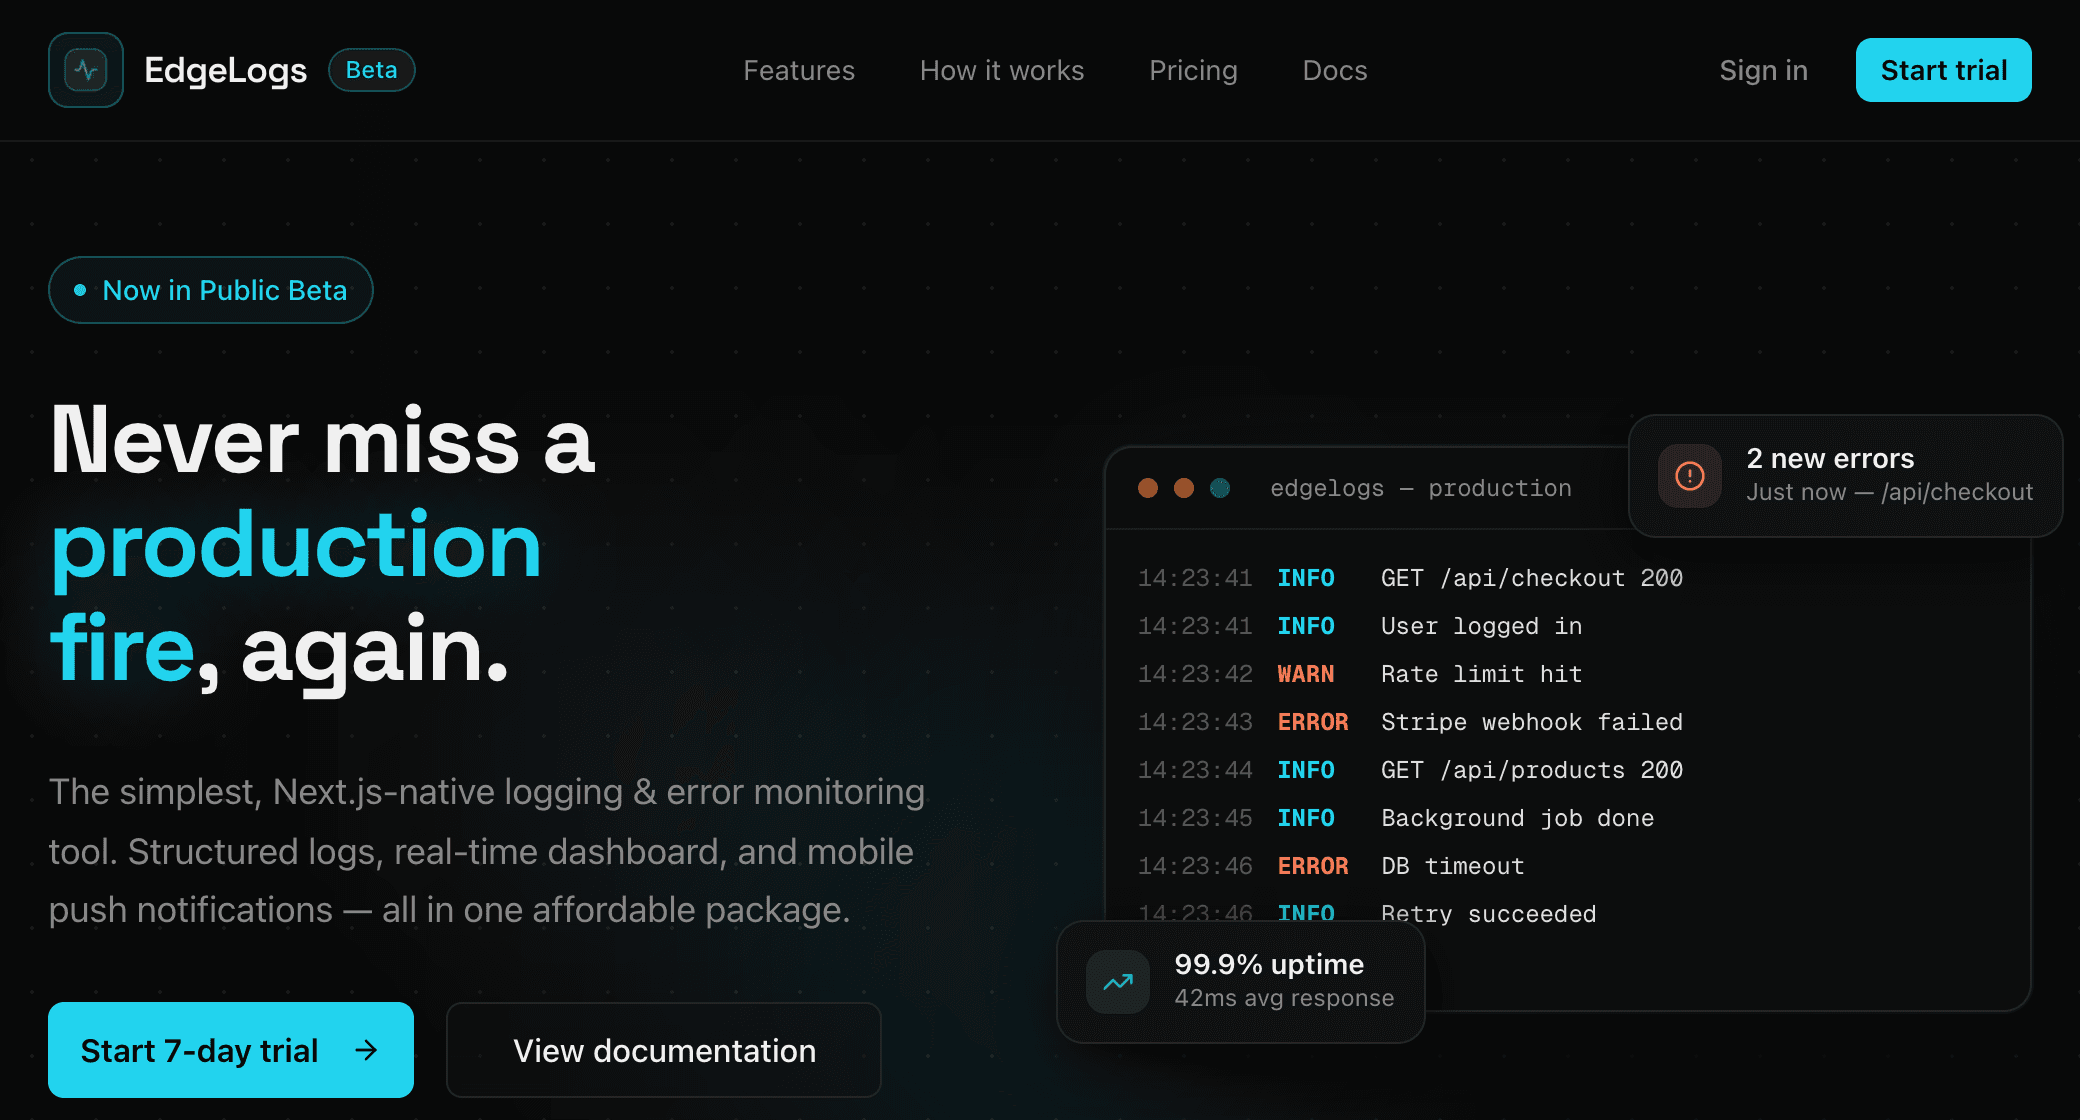Viewport: 2080px width, 1120px height.
Task: Open the Pricing nav link
Action: 1193,70
